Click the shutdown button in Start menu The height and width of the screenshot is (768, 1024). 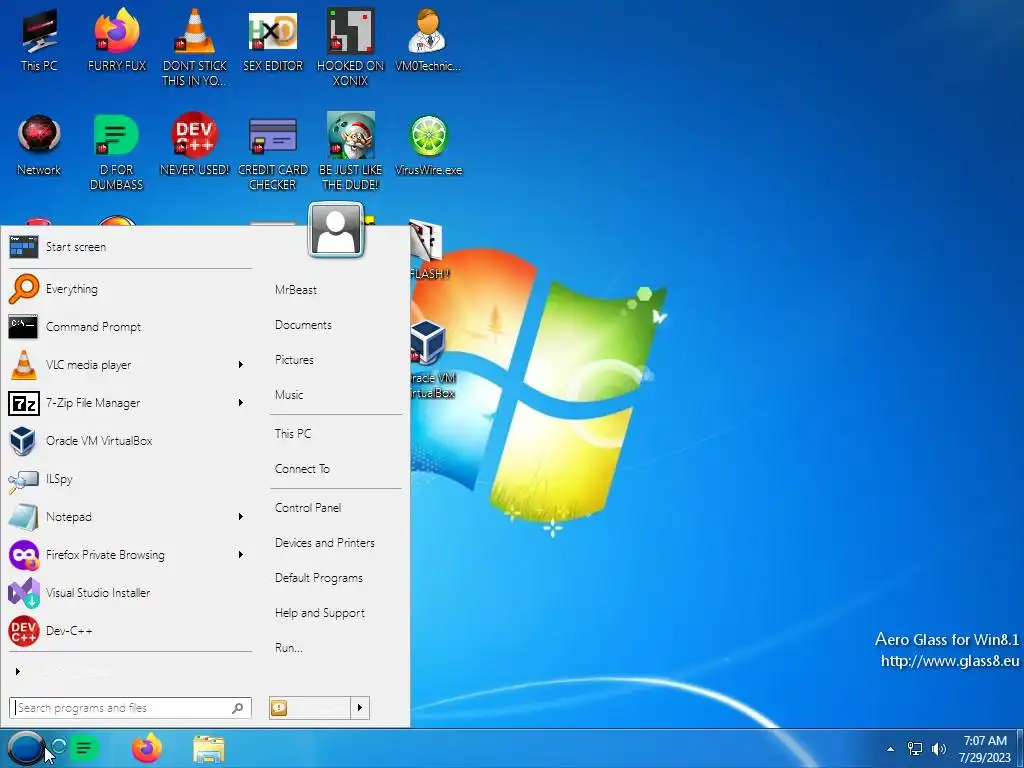[310, 708]
